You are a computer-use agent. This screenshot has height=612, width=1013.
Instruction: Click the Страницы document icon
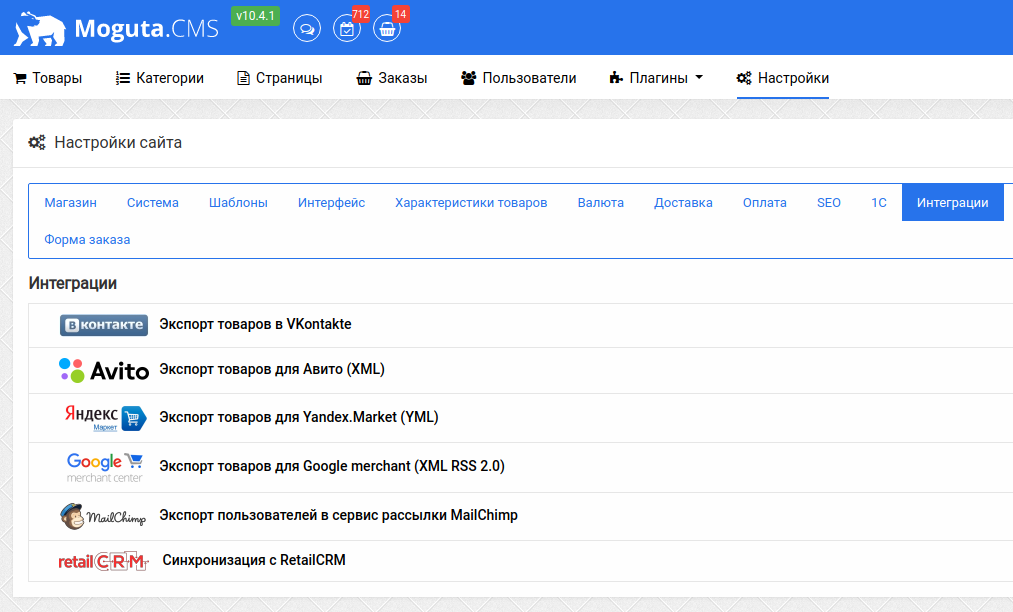point(243,78)
